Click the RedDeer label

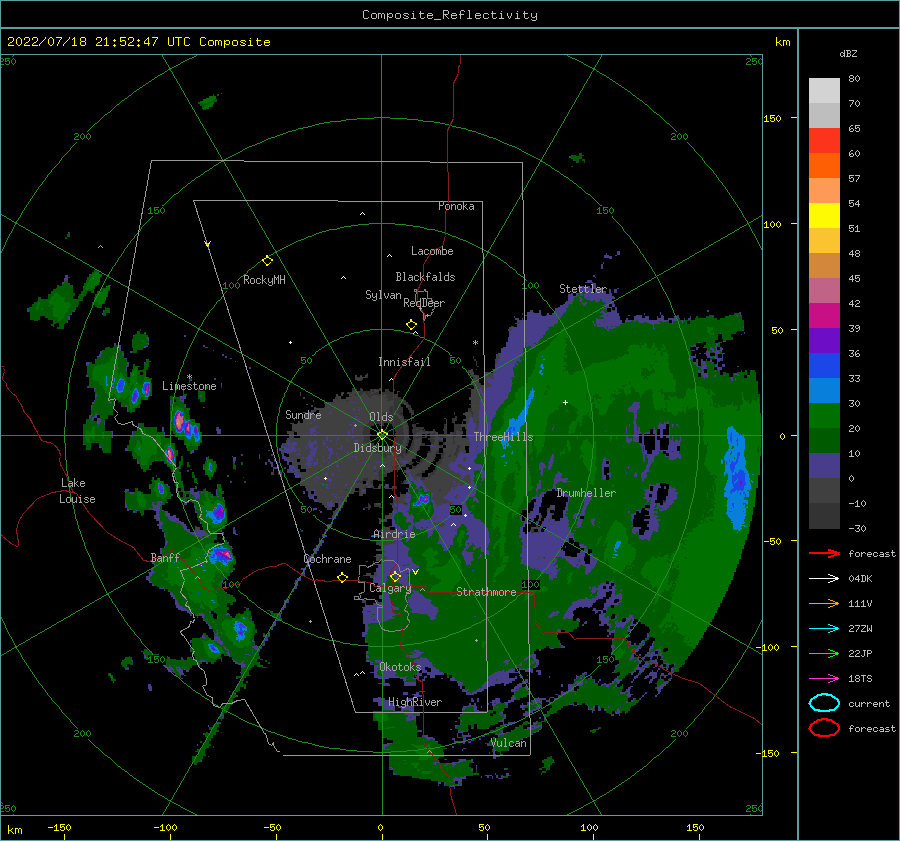tap(424, 303)
